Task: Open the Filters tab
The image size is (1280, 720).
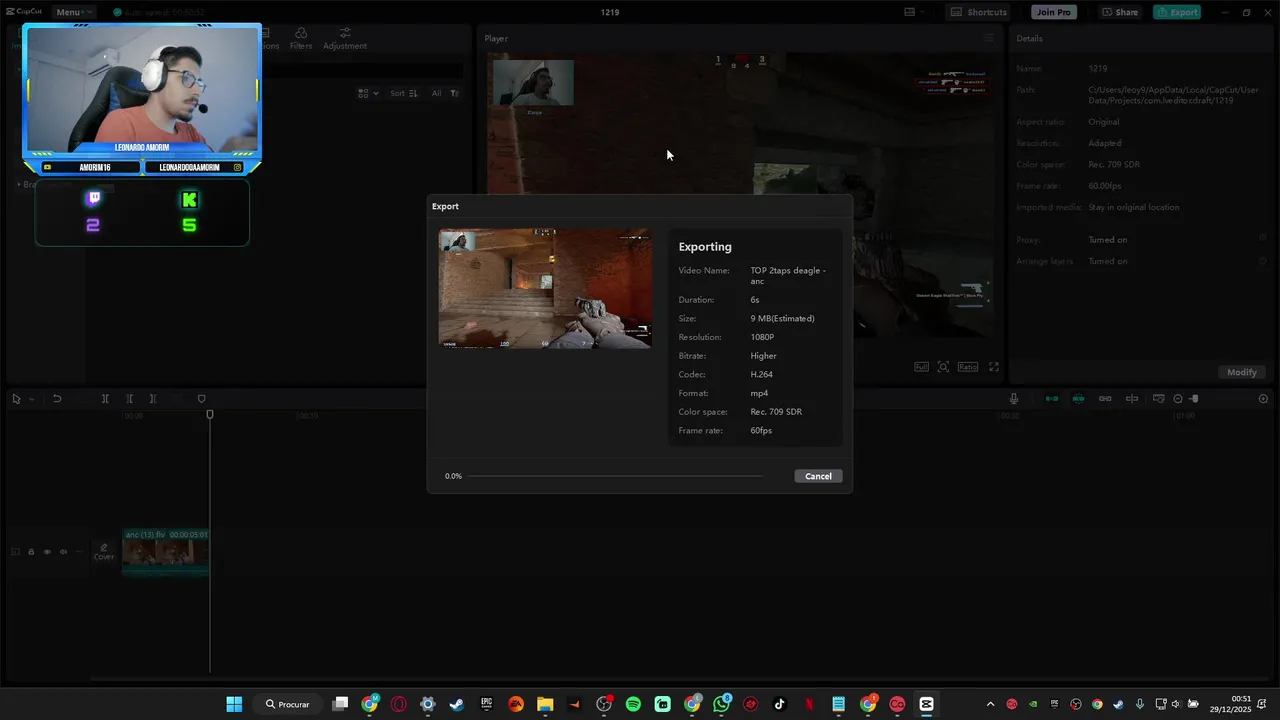Action: point(301,39)
